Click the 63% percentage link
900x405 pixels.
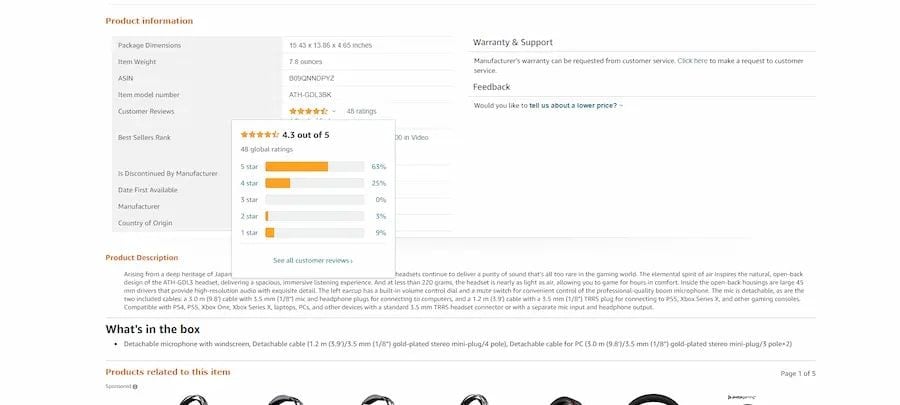point(379,167)
